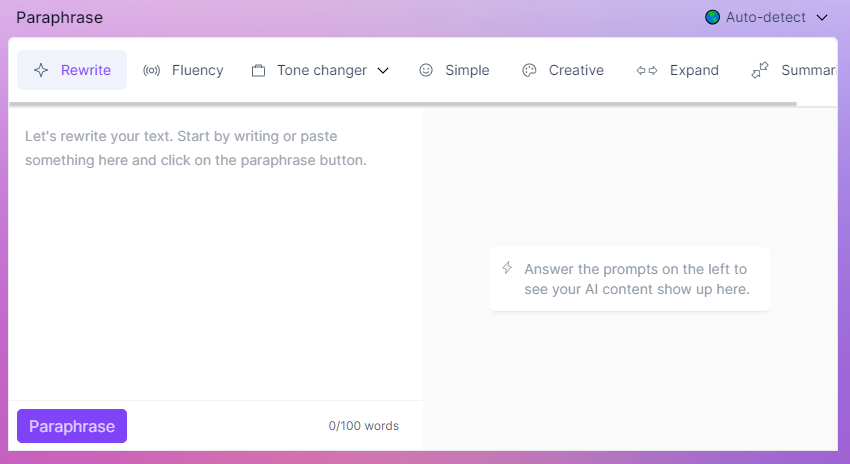850x464 pixels.
Task: Click the horizontal scrollbar under mode tabs
Action: pyautogui.click(x=400, y=103)
